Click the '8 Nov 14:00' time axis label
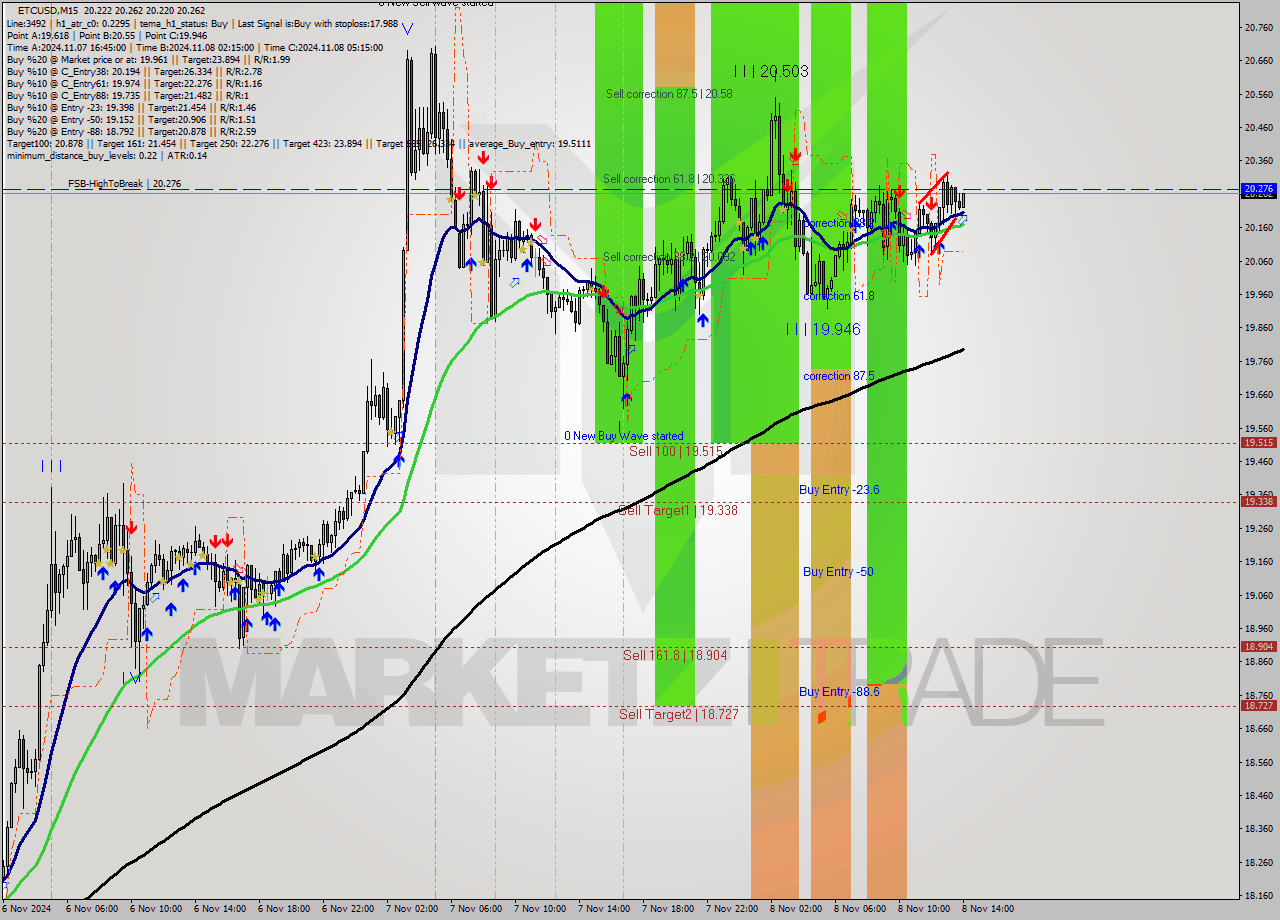Image resolution: width=1280 pixels, height=920 pixels. point(986,909)
